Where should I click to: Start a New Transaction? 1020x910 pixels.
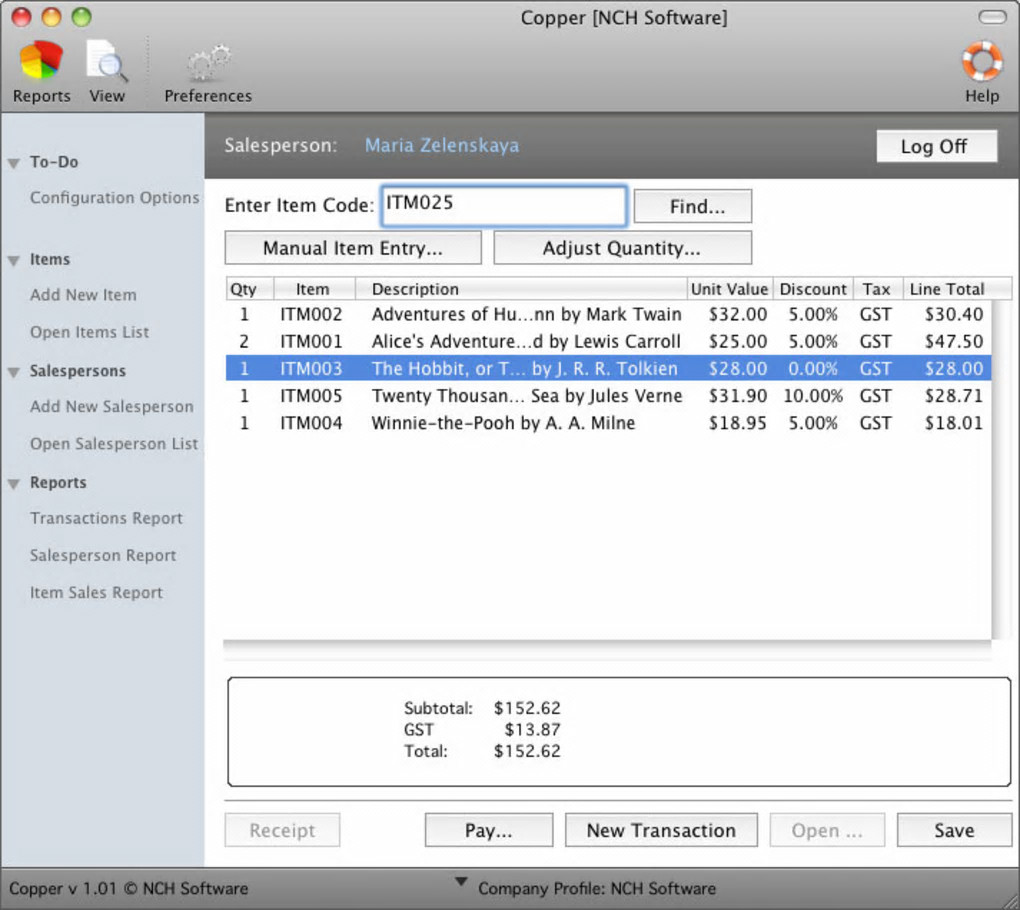(x=661, y=830)
